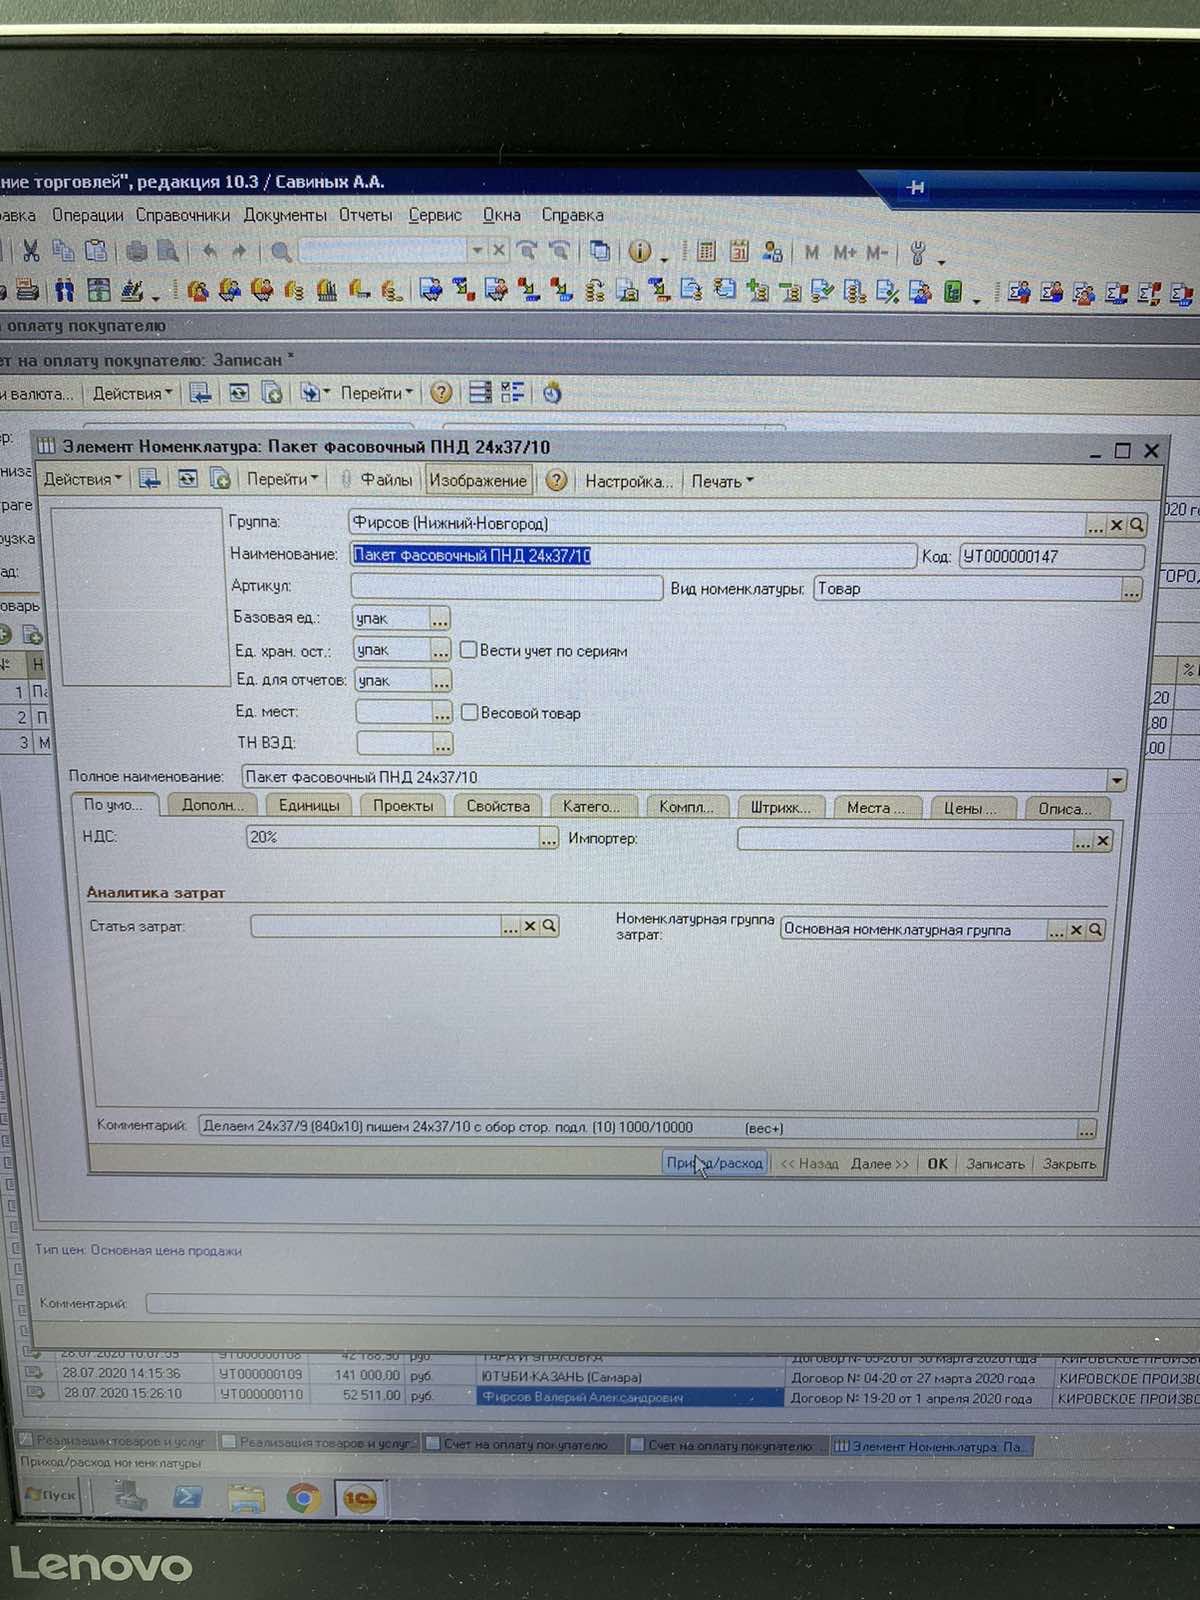The height and width of the screenshot is (1600, 1200).
Task: Search Номенклатурная группа затрат with magnifier icon
Action: coord(1096,930)
